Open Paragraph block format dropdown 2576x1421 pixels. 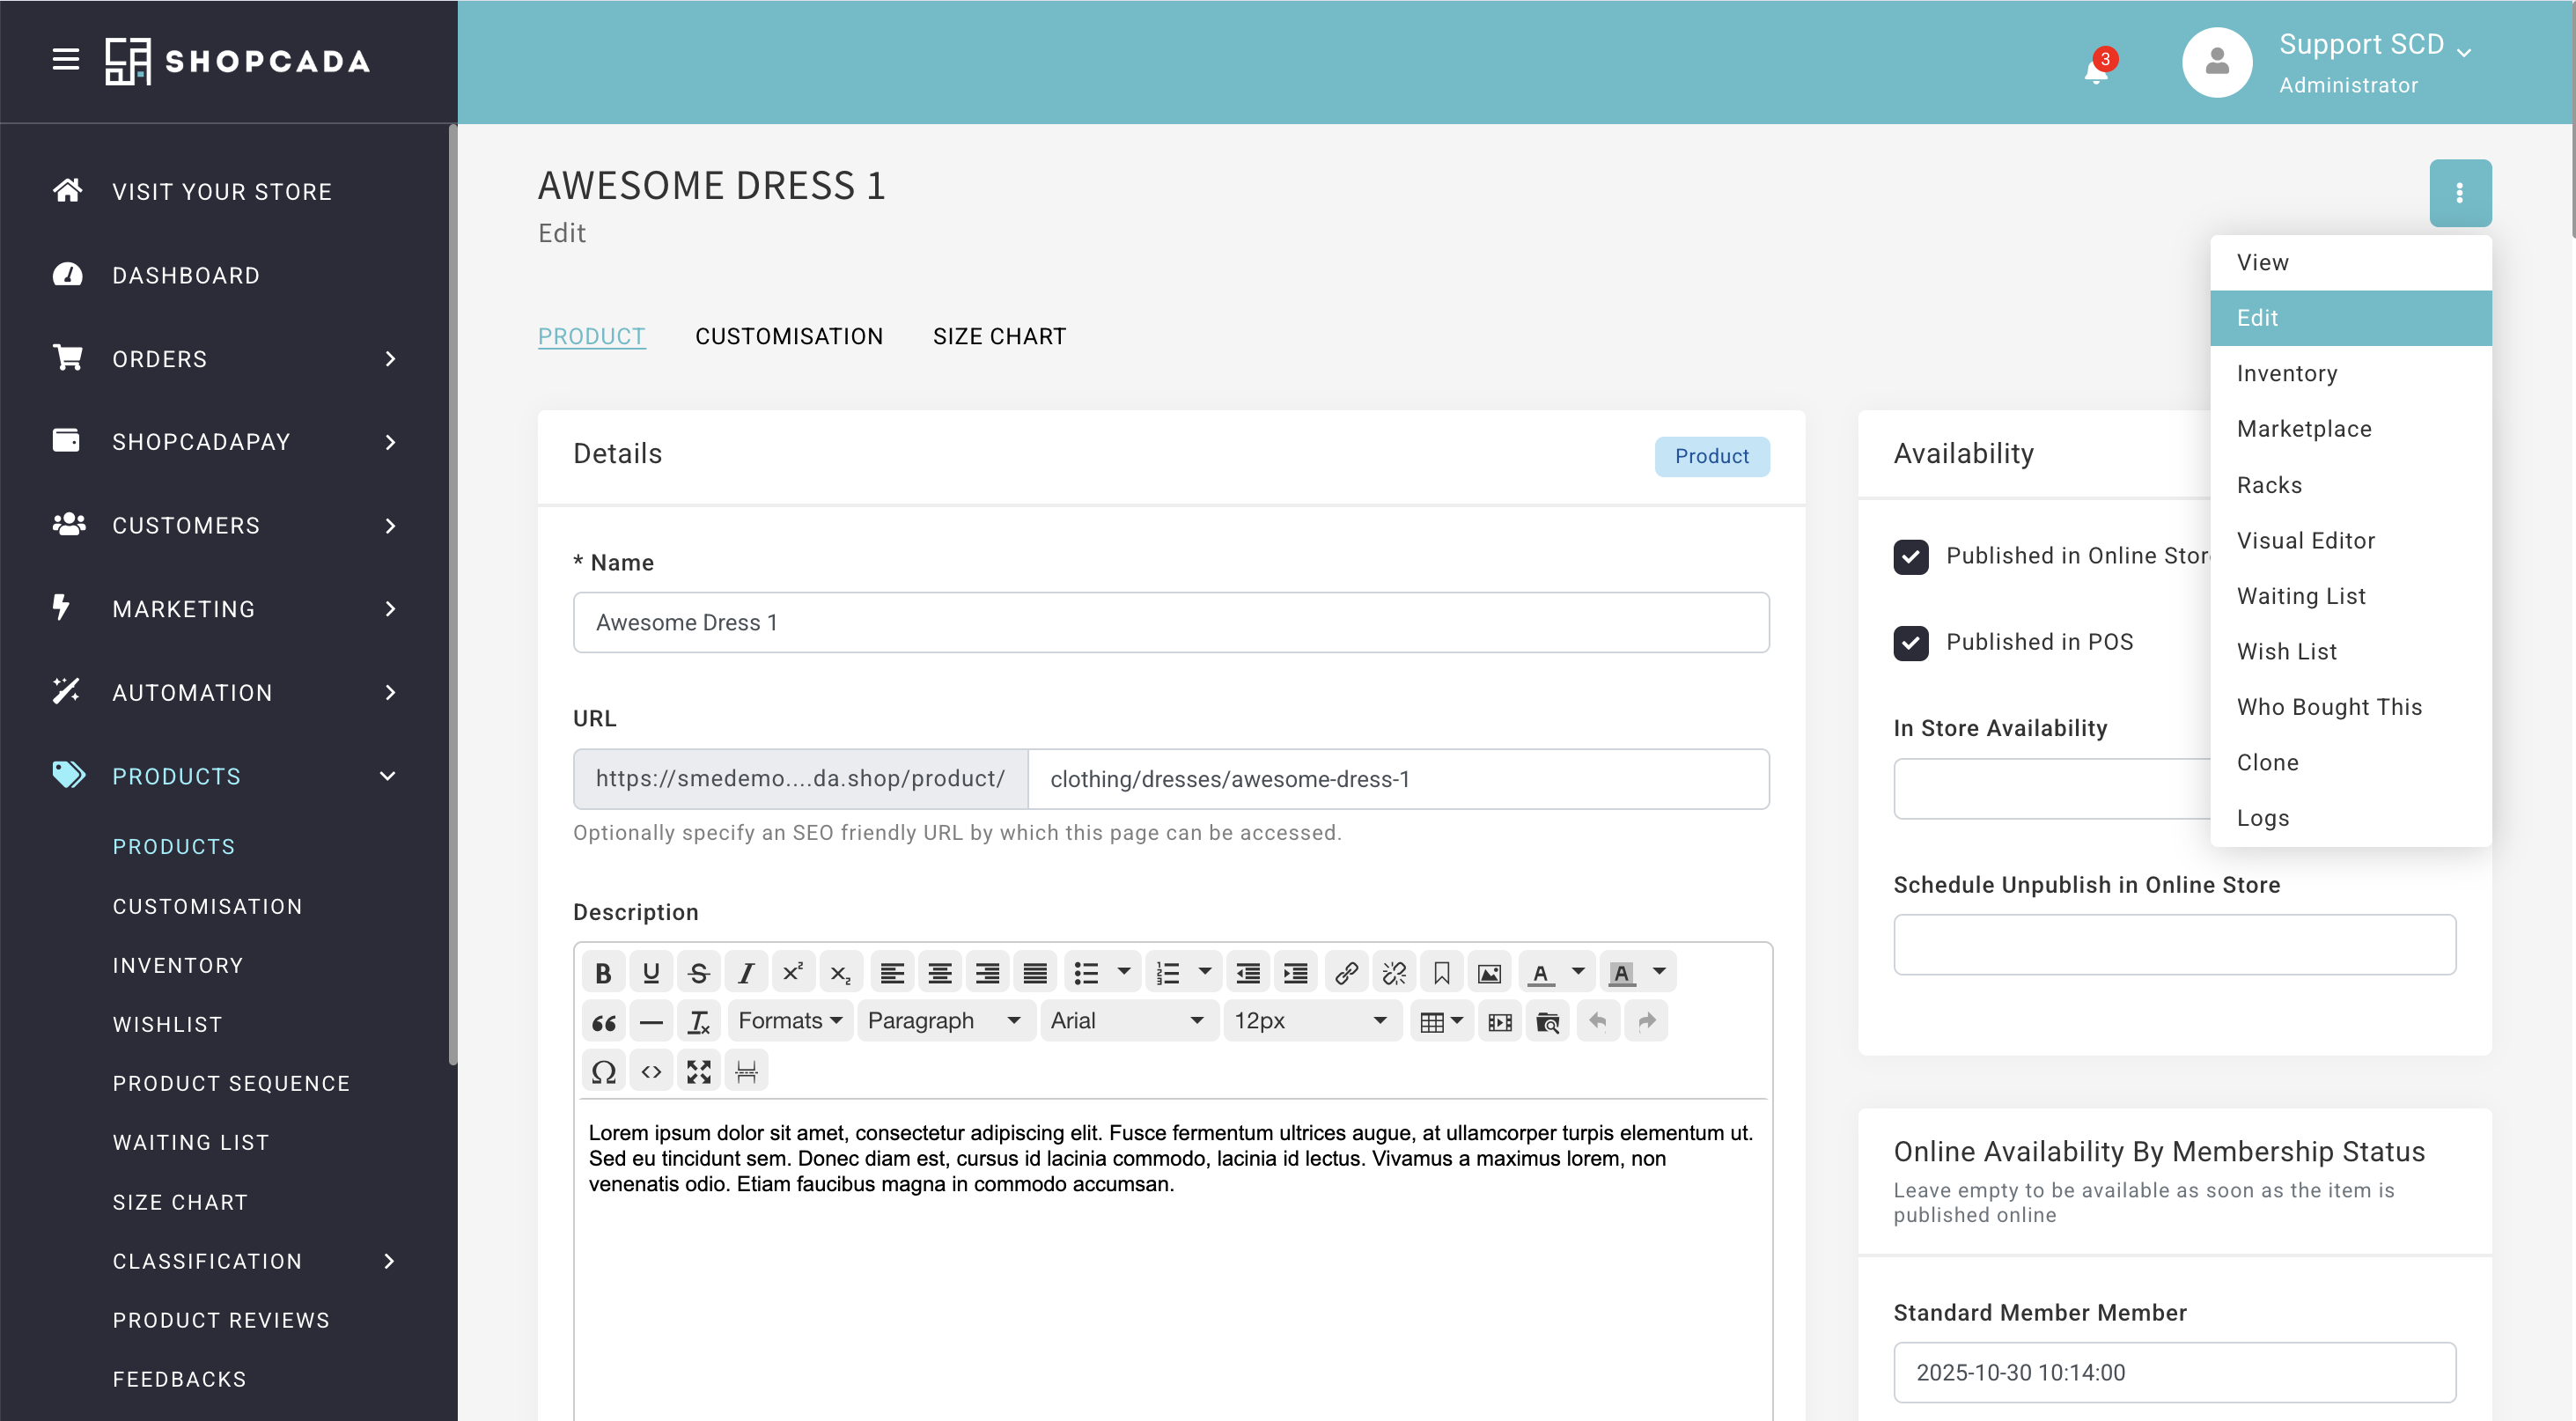coord(945,1021)
